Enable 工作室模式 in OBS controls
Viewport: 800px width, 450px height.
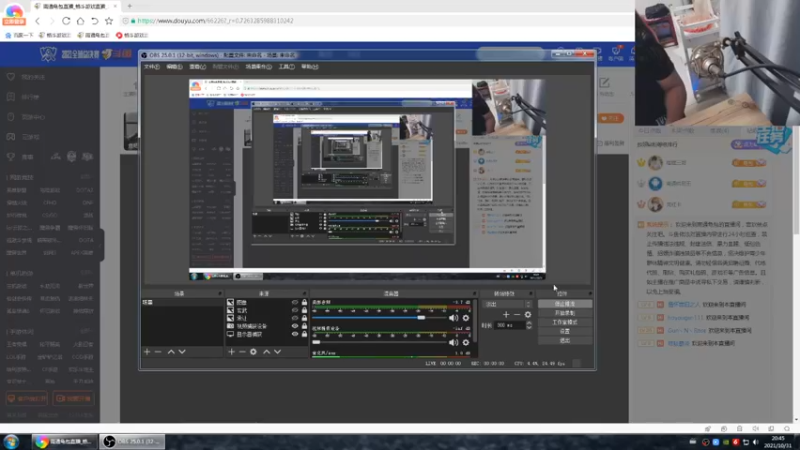[565, 322]
